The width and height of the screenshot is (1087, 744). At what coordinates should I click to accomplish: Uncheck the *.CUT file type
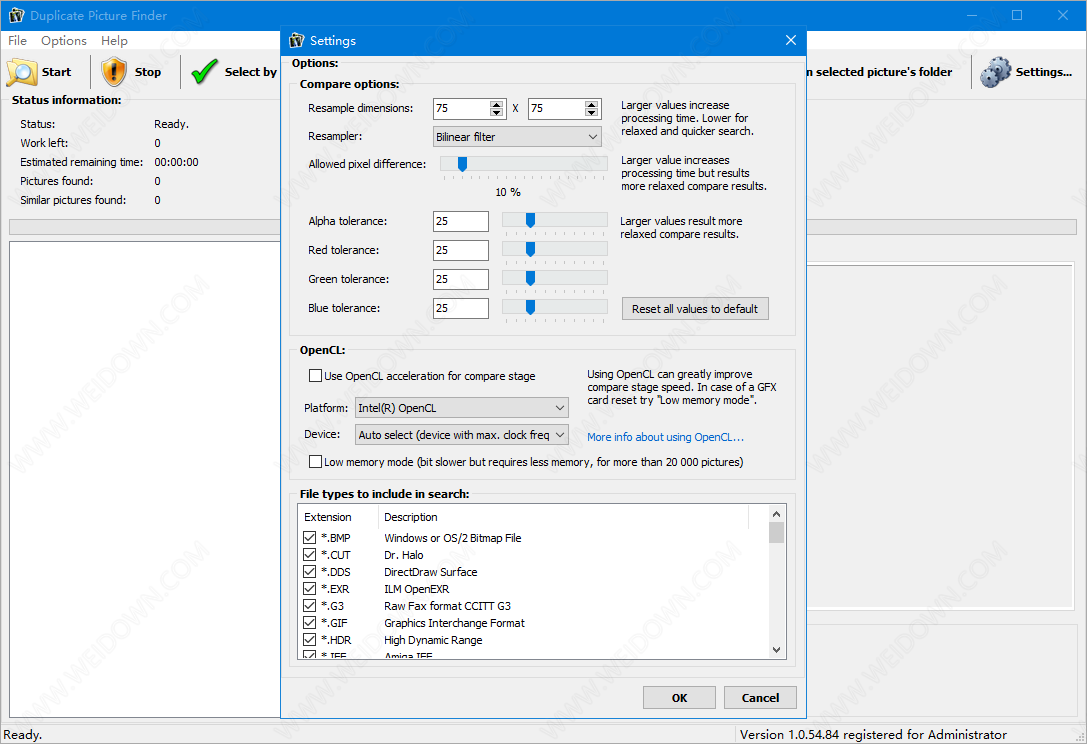tap(310, 555)
